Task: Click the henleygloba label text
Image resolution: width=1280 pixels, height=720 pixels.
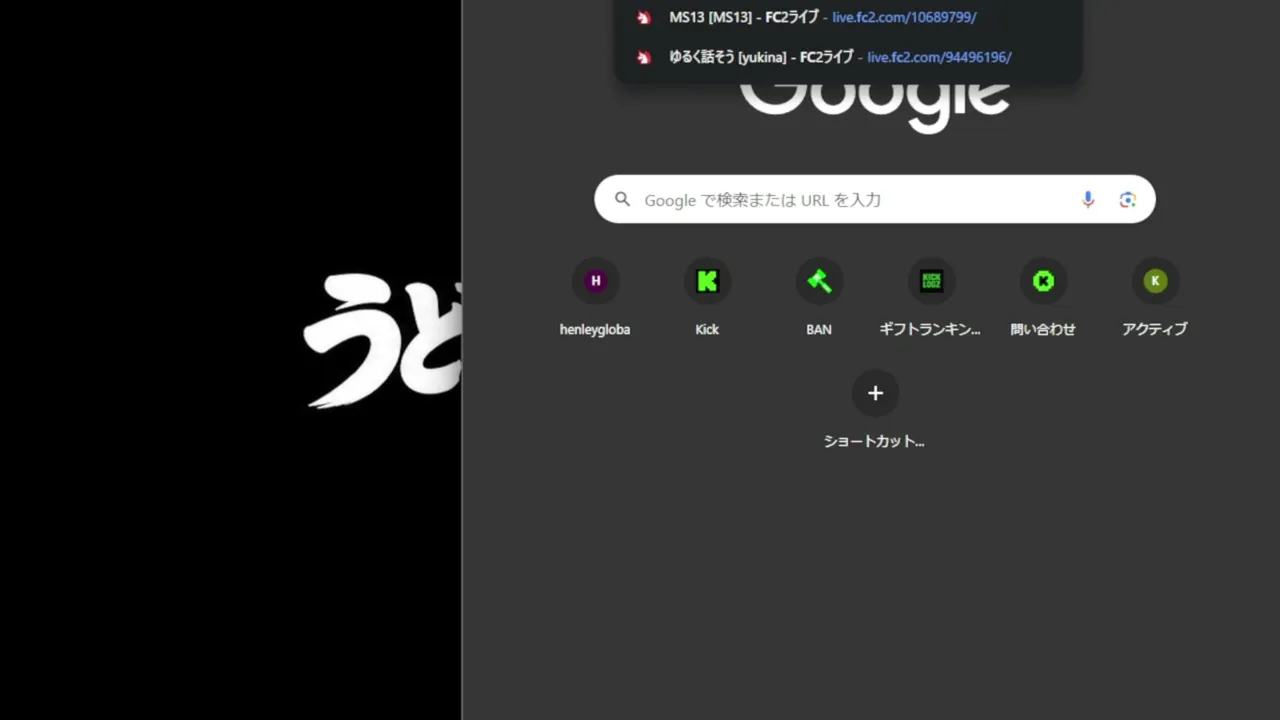Action: pos(595,329)
